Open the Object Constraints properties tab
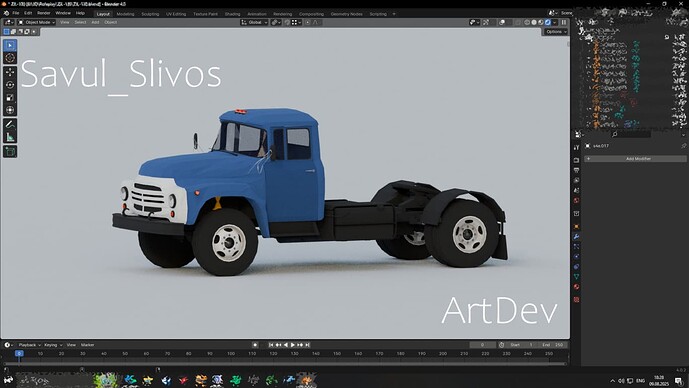 [x=577, y=267]
